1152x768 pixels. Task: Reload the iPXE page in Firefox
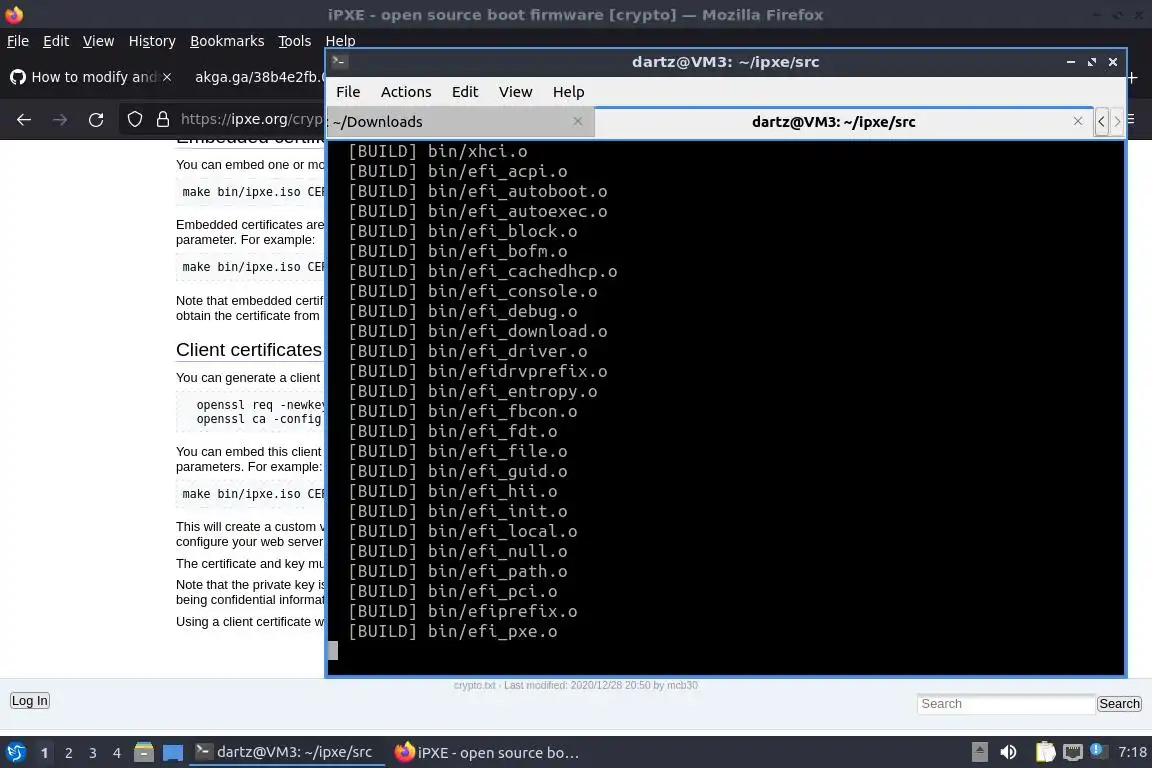pos(96,119)
